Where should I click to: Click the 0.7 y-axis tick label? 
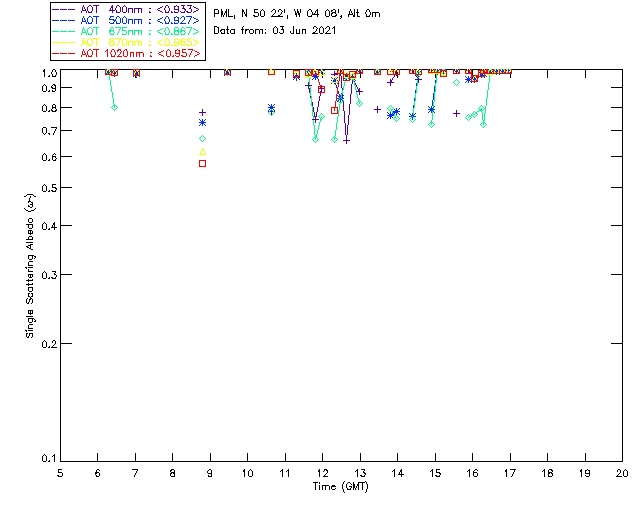pyautogui.click(x=49, y=131)
